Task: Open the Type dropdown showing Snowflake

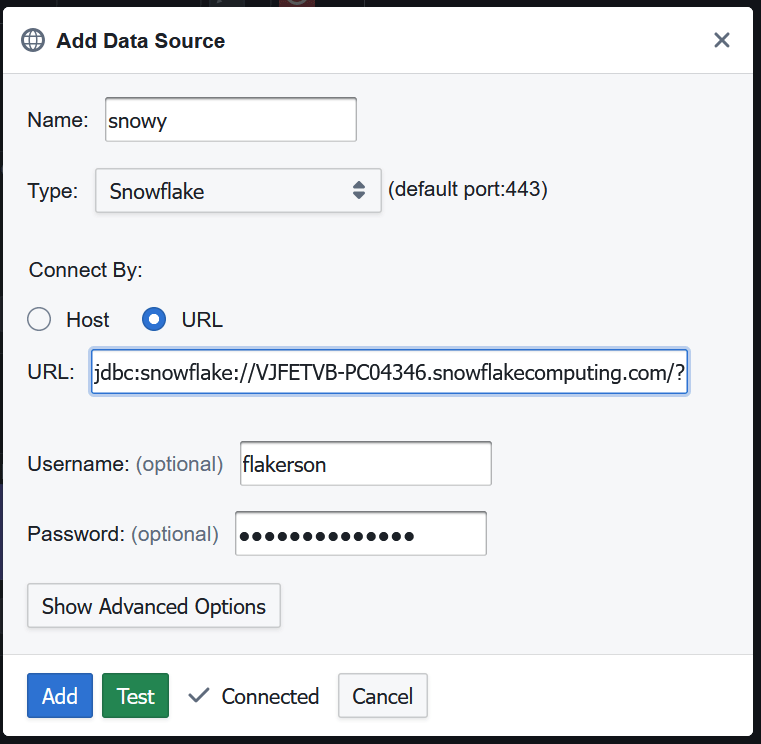Action: pyautogui.click(x=238, y=191)
